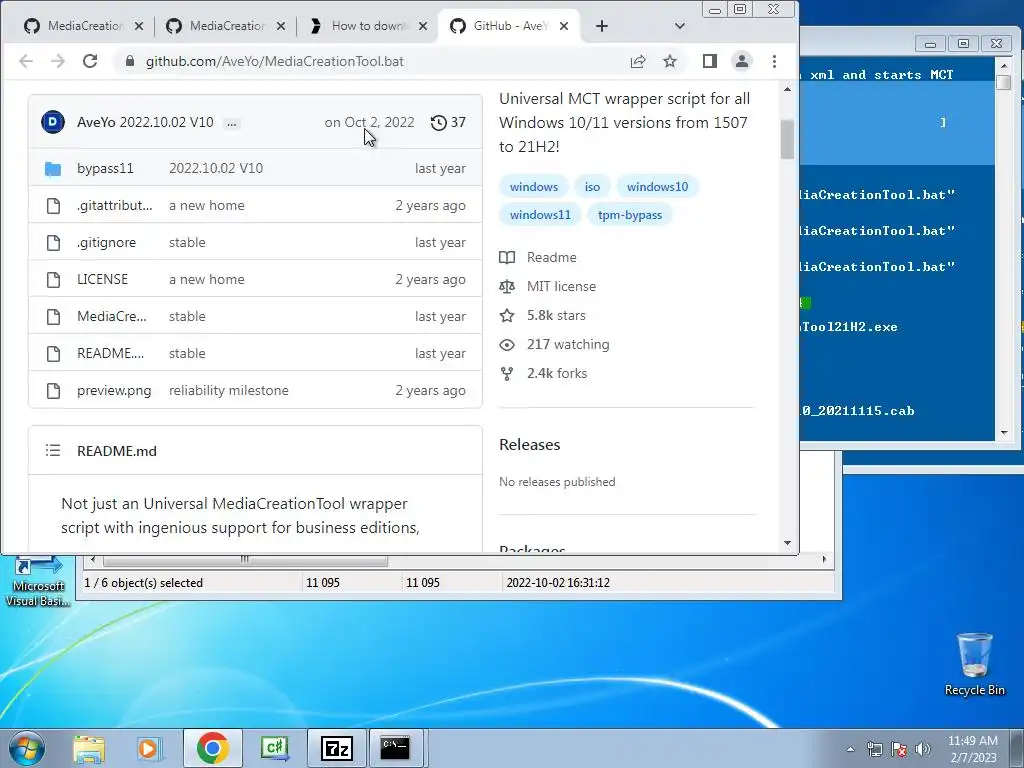This screenshot has height=768, width=1024.
Task: Open the .gitattributes file
Action: coord(115,205)
